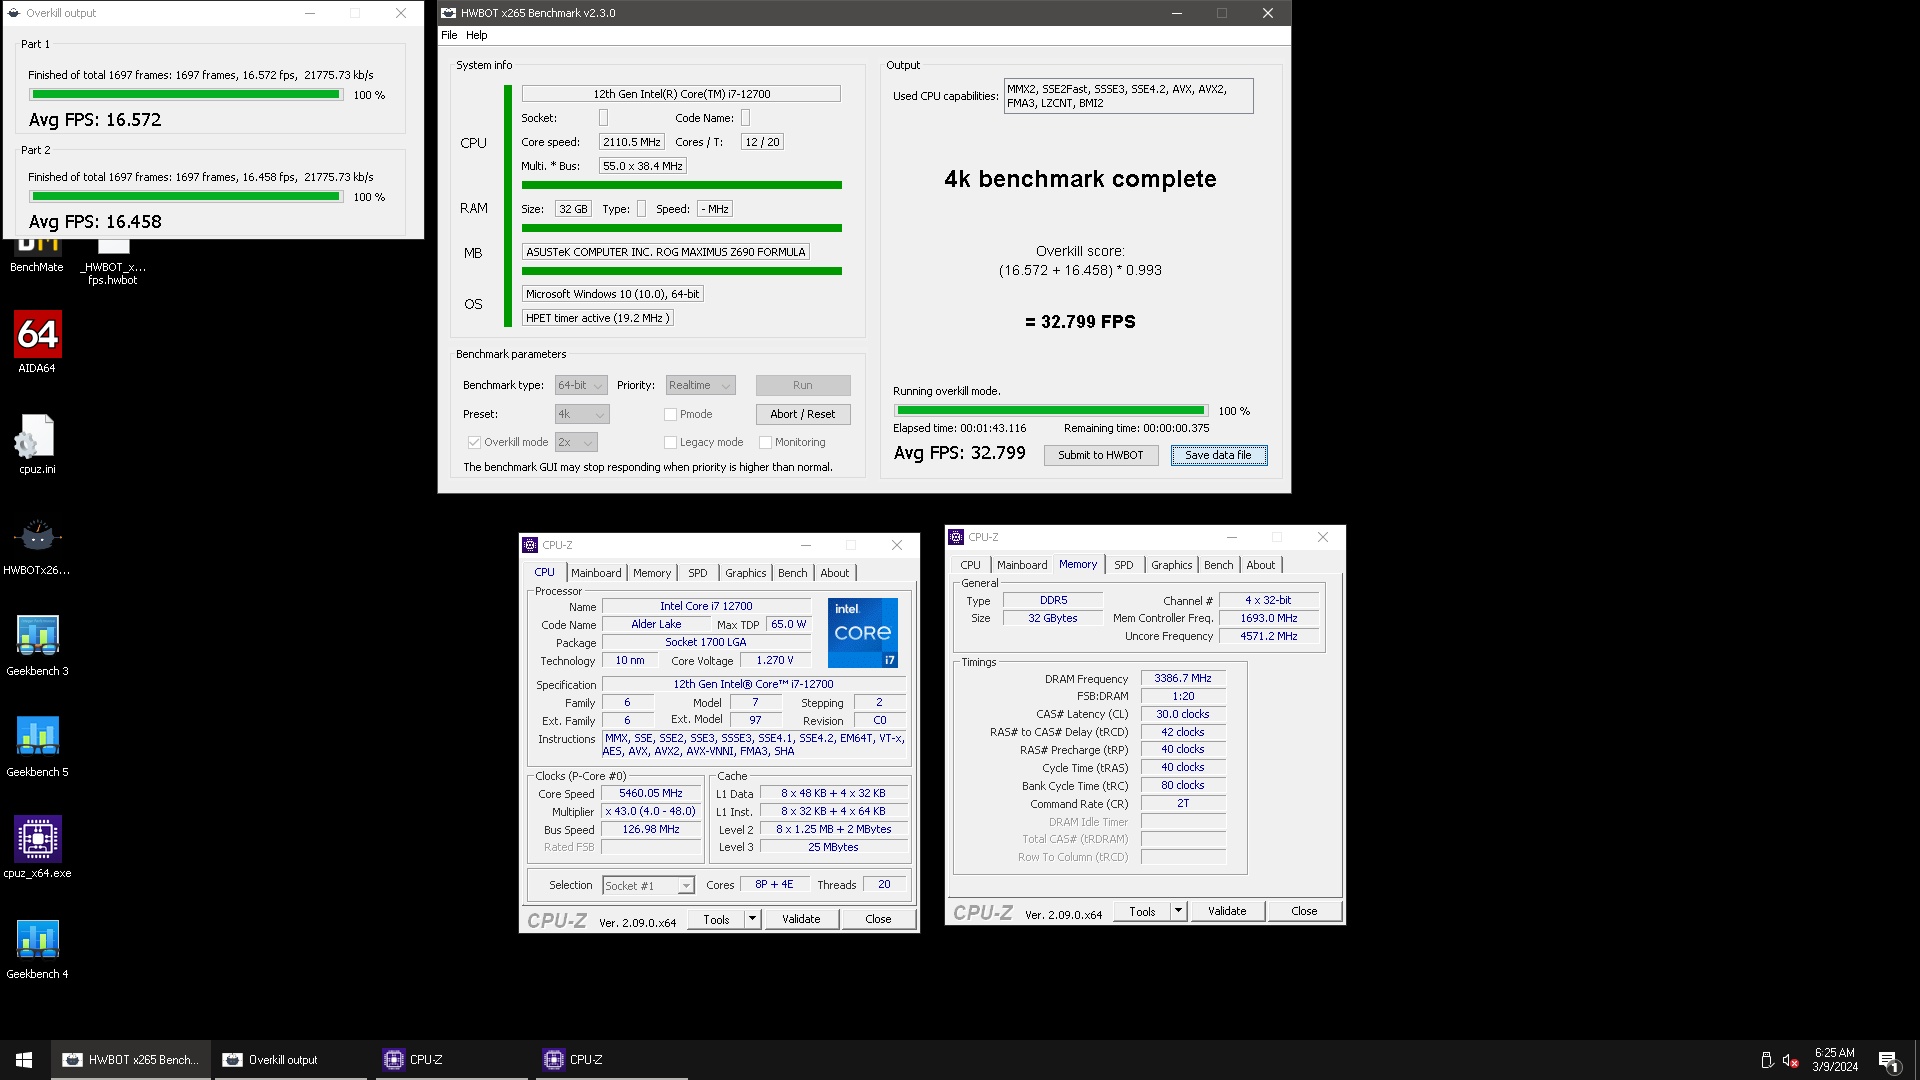Switch to Memory tab in CPU-Z CPU window
The width and height of the screenshot is (1920, 1080).
pyautogui.click(x=652, y=573)
